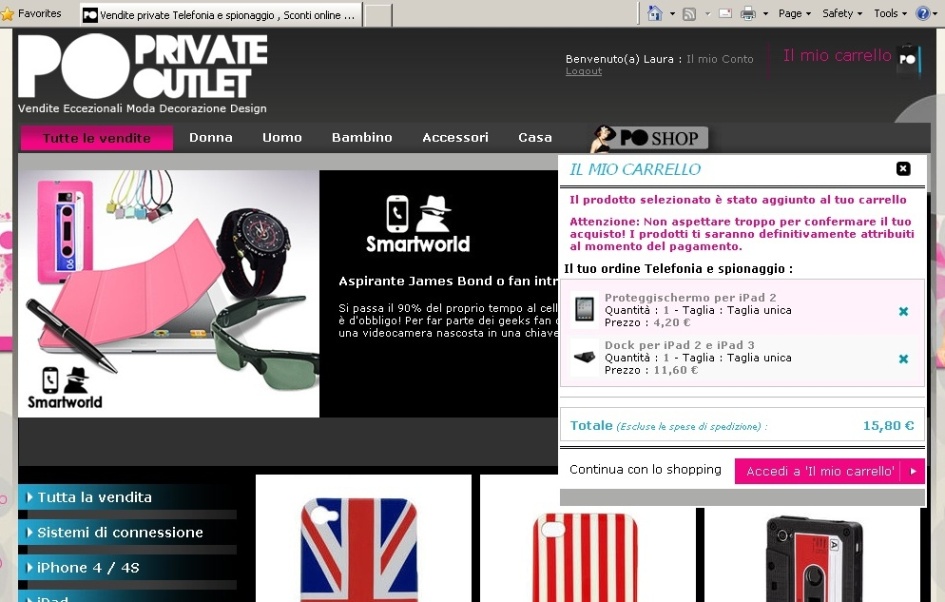Open the Safety menu
945x602 pixels.
coord(842,13)
